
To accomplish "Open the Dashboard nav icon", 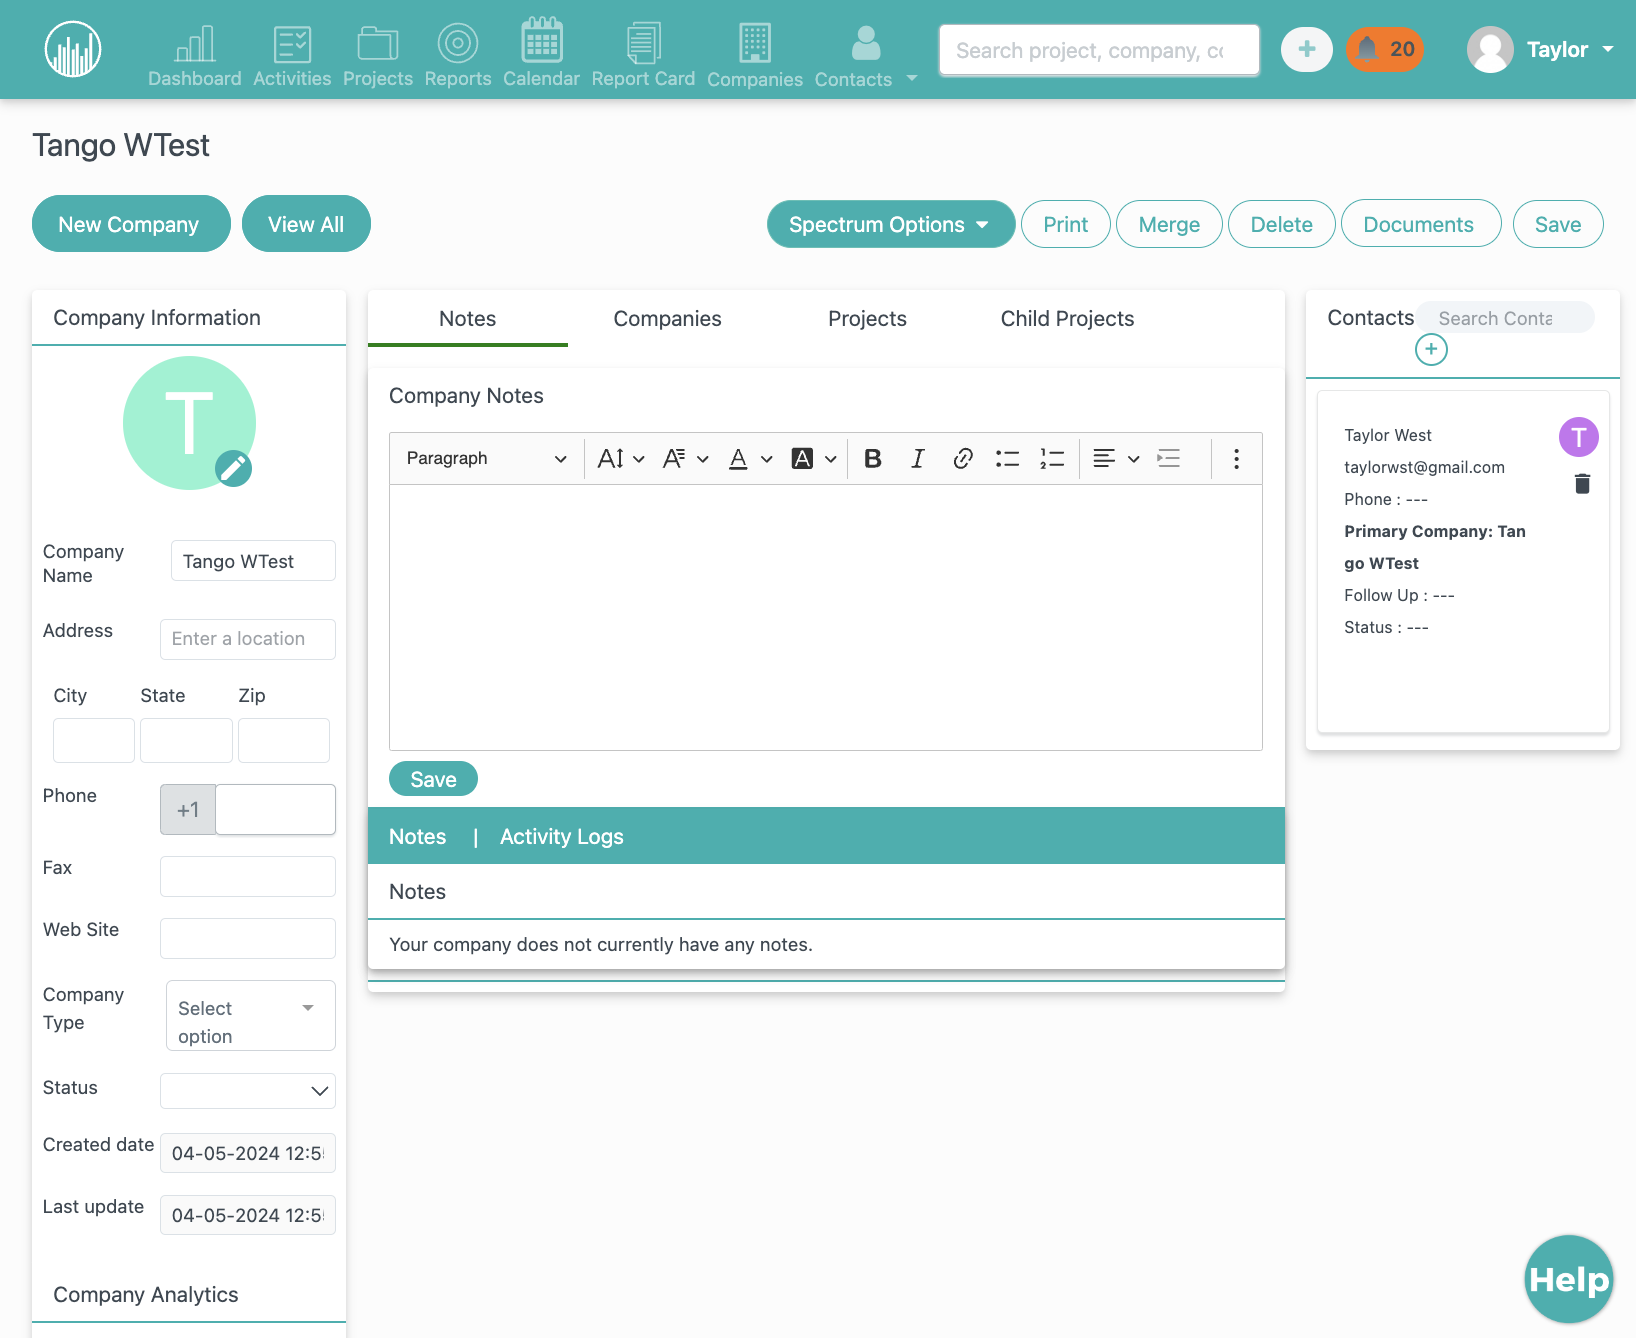I will point(195,56).
